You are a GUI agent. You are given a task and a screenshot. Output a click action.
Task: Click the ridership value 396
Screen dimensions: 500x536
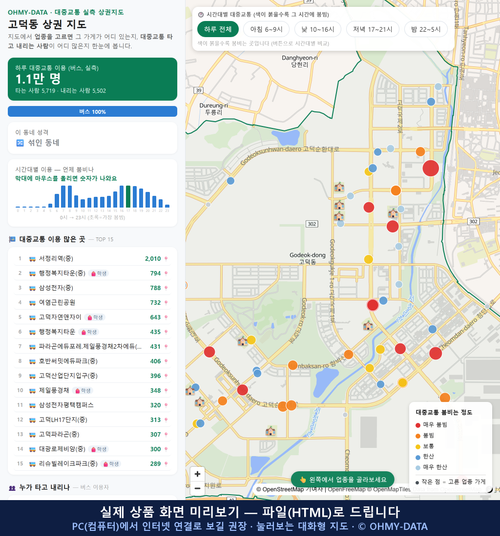(155, 376)
